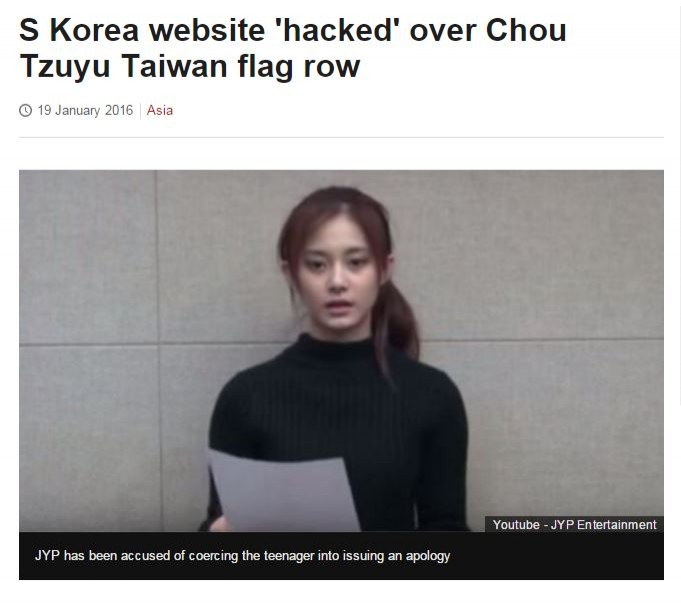
Task: Click the vertical separator before Asia
Action: [x=141, y=111]
